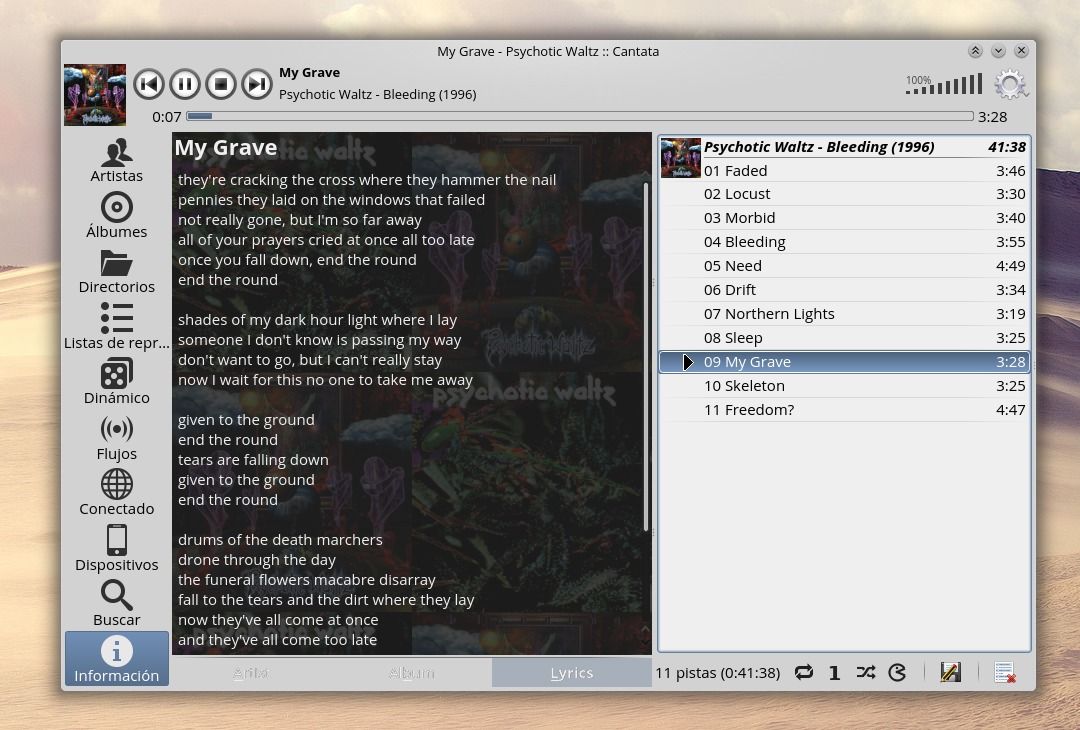Select track 07 Northern Lights in queue
1080x730 pixels.
point(768,314)
